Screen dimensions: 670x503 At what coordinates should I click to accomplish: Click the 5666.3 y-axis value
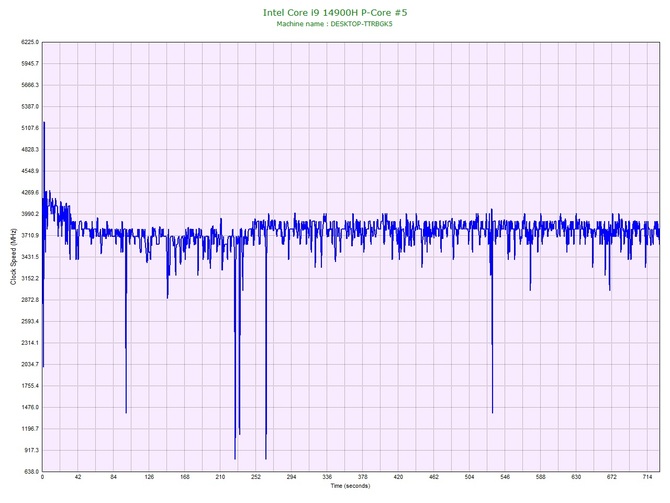click(x=30, y=85)
